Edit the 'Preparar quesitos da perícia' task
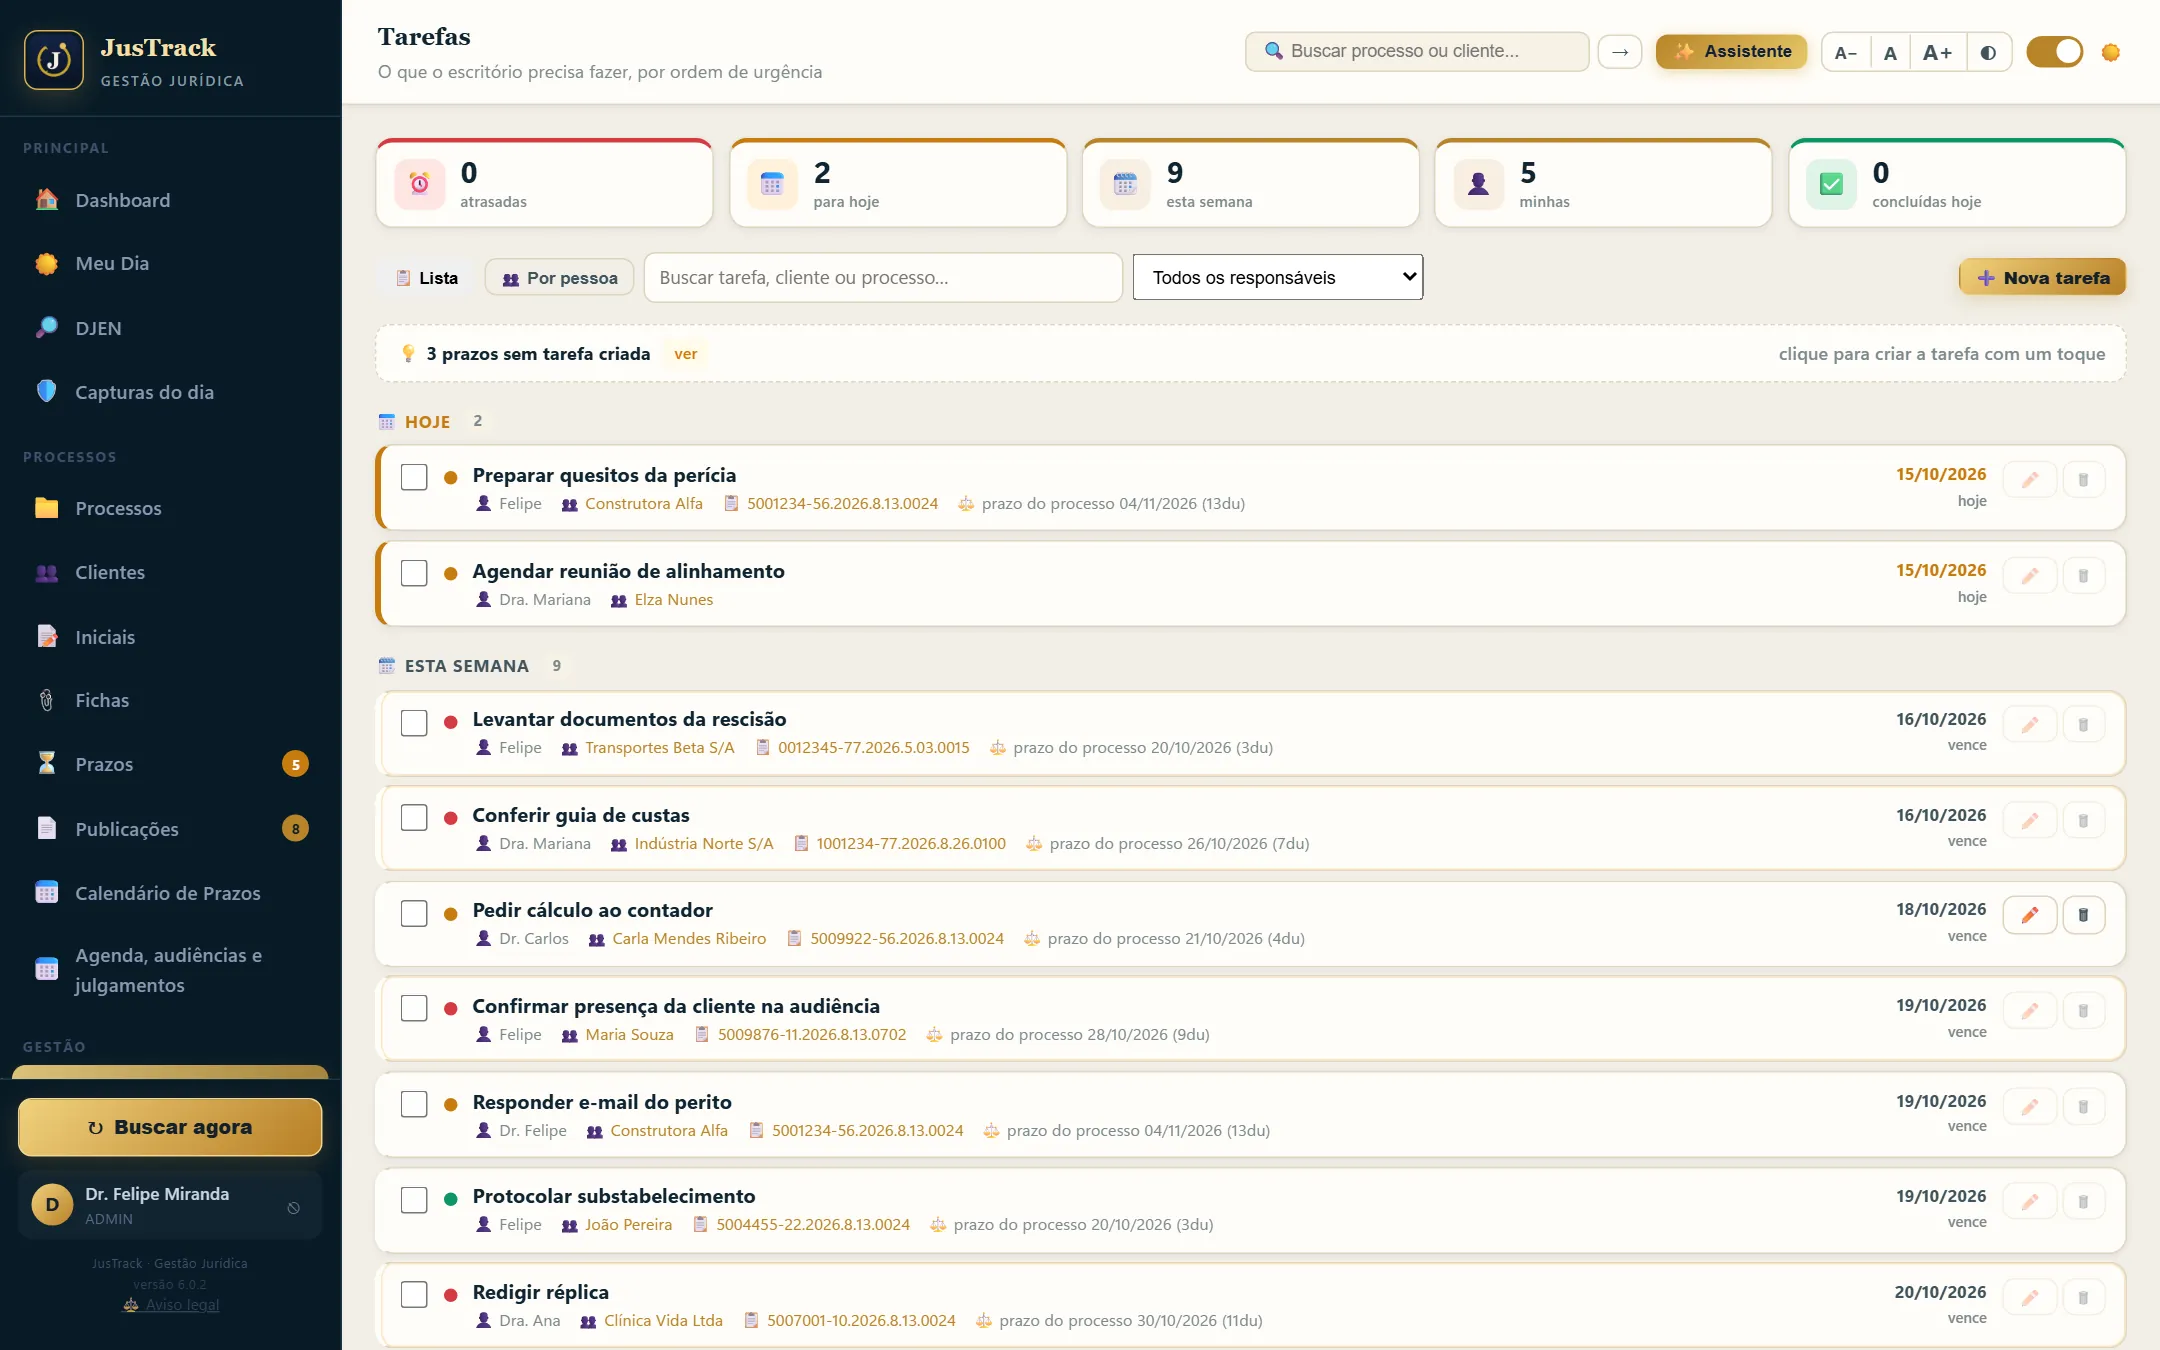 [x=2030, y=480]
